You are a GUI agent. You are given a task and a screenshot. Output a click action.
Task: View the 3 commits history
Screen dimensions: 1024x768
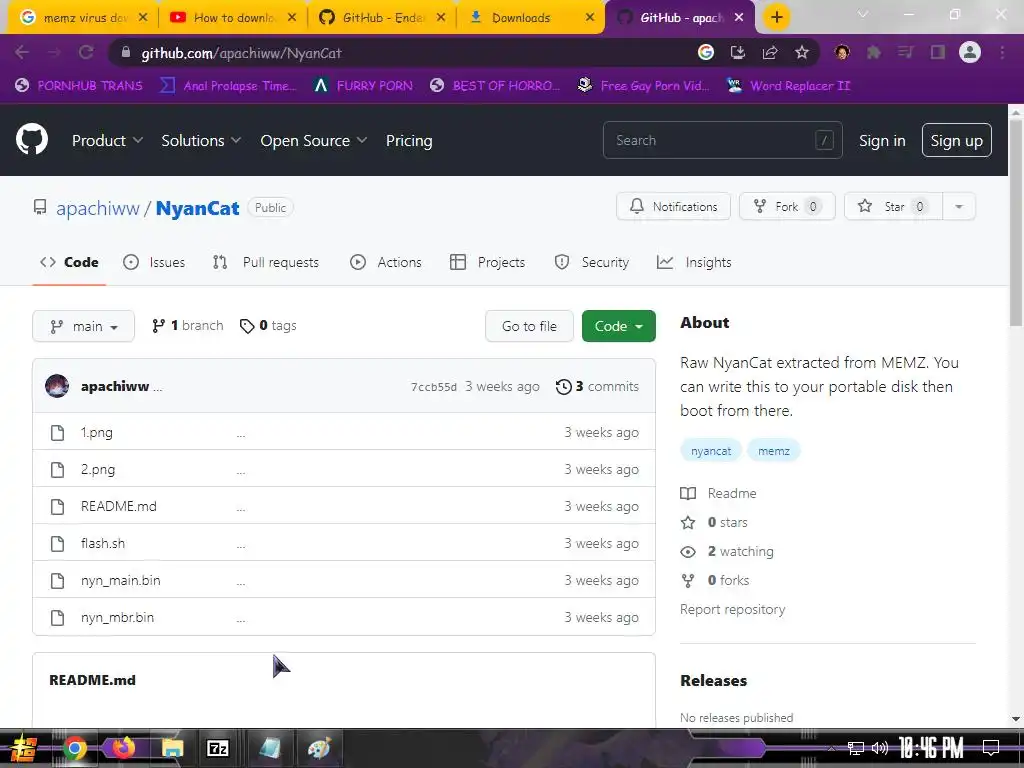(598, 387)
